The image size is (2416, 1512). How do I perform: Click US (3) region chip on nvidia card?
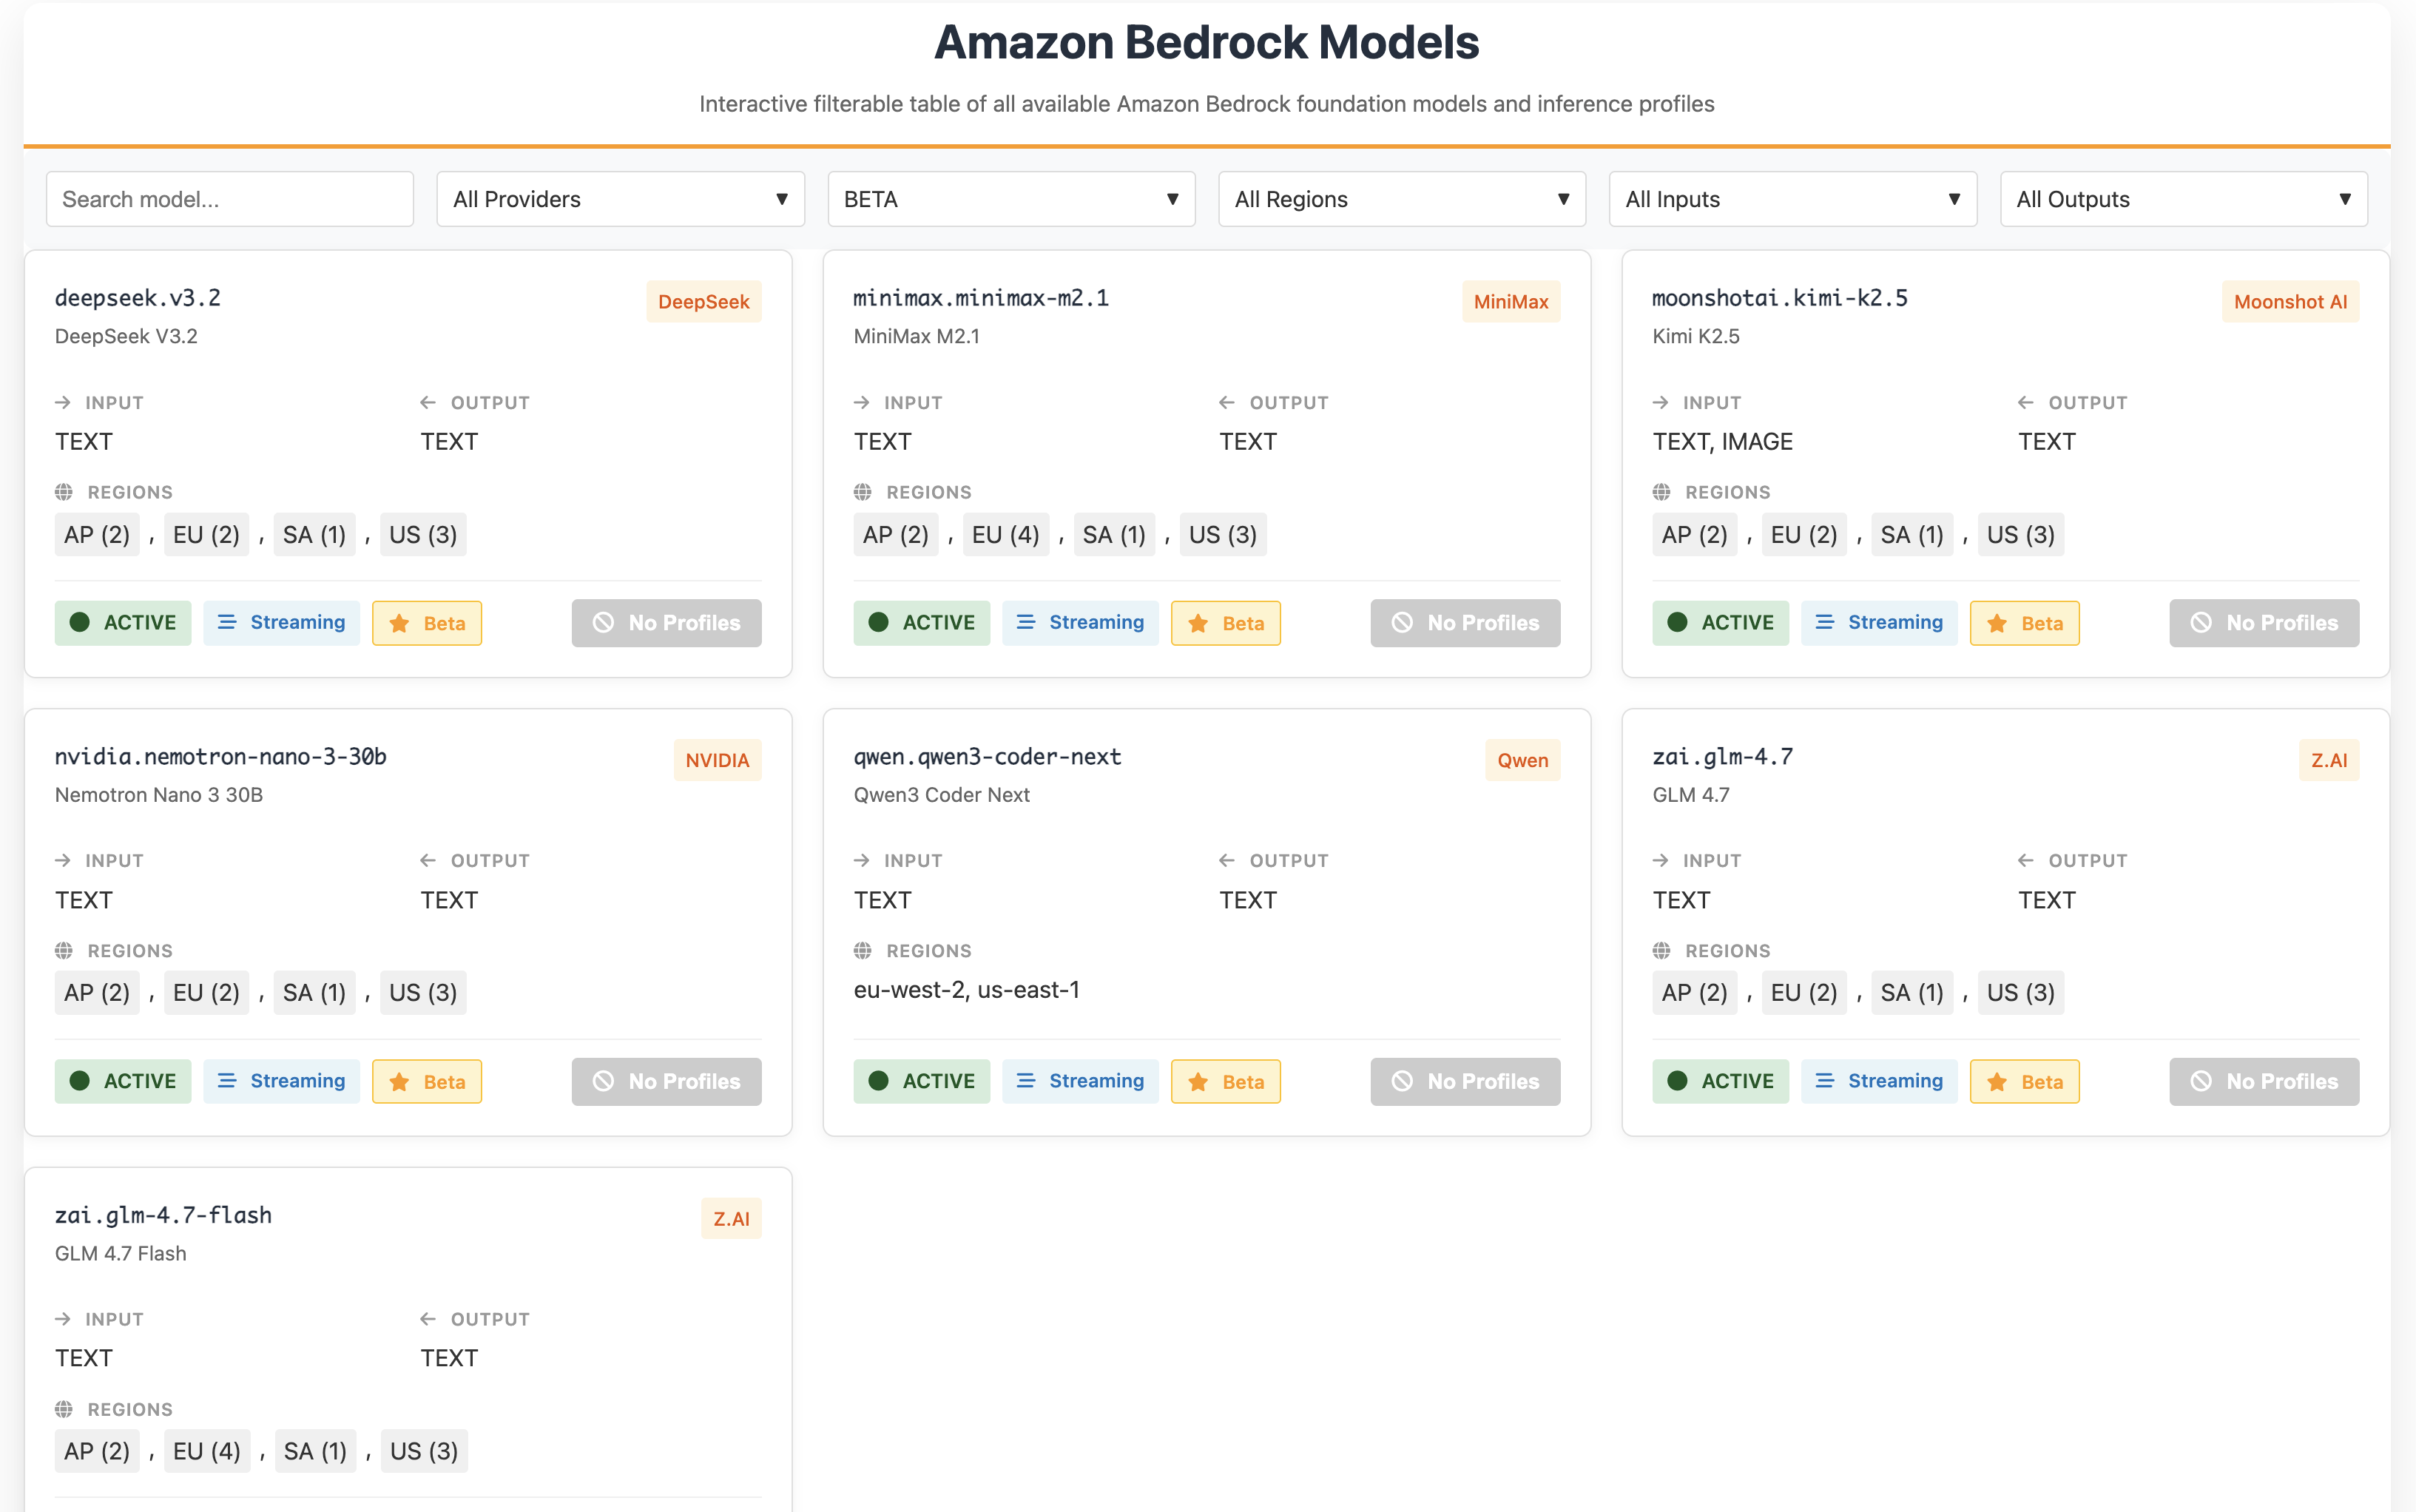click(x=423, y=993)
